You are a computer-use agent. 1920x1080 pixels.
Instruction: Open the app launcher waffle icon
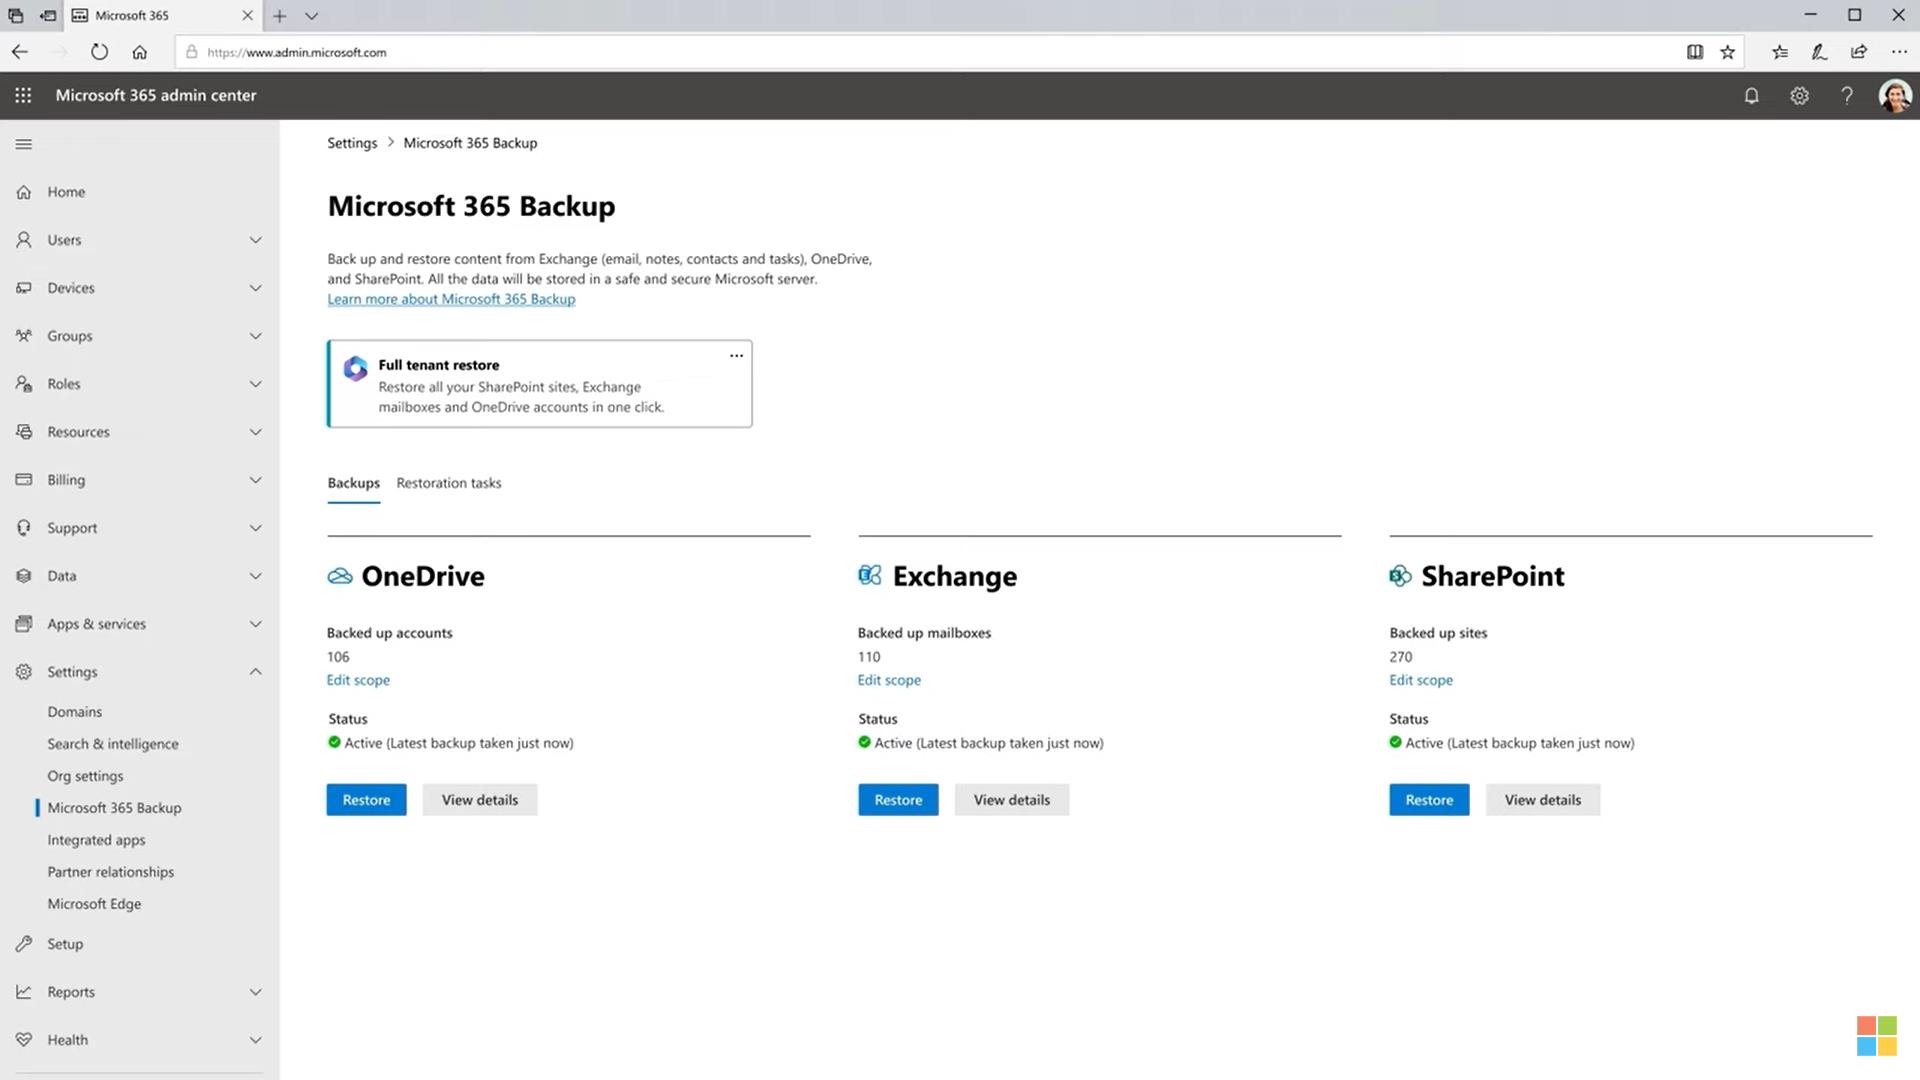pos(23,95)
